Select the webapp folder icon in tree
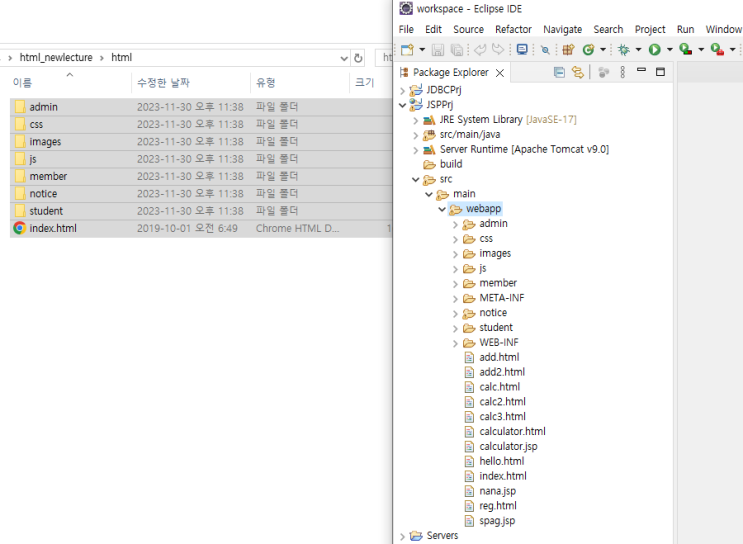 click(455, 209)
